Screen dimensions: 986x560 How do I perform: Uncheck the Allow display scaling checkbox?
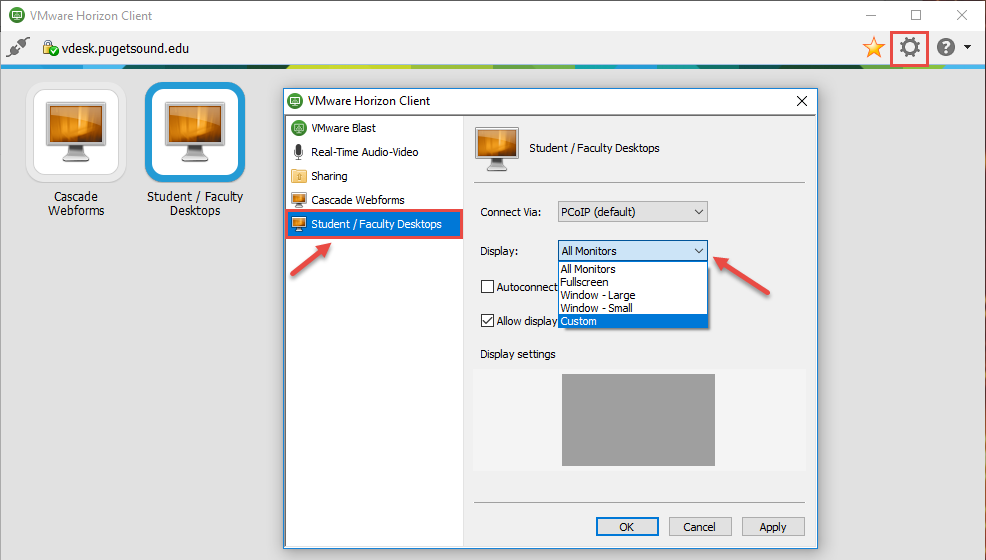pos(487,321)
